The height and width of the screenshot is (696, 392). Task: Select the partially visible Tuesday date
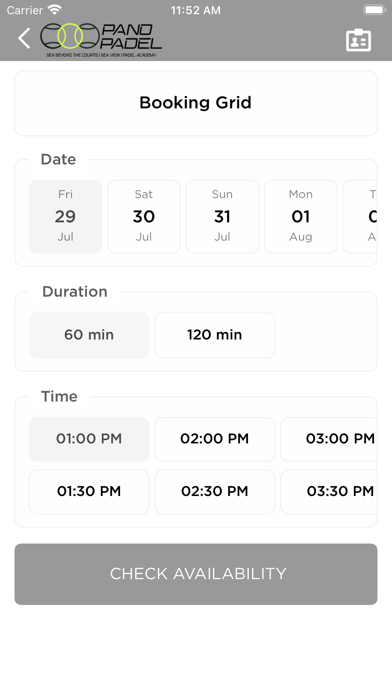coord(360,216)
